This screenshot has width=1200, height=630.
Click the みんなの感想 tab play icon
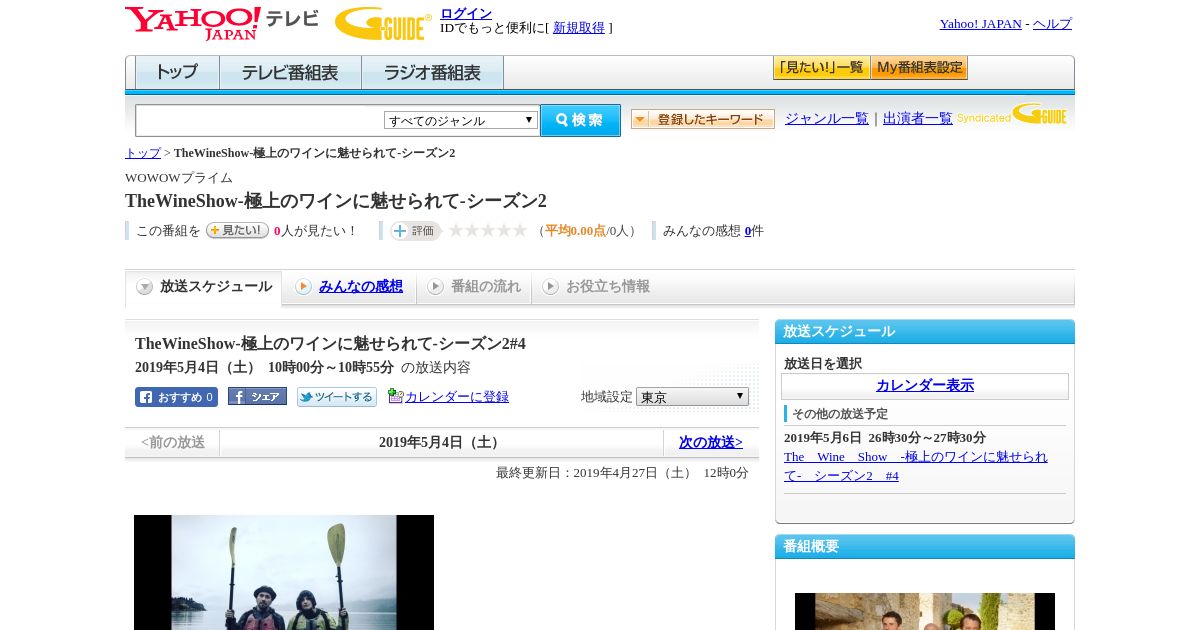pos(303,287)
